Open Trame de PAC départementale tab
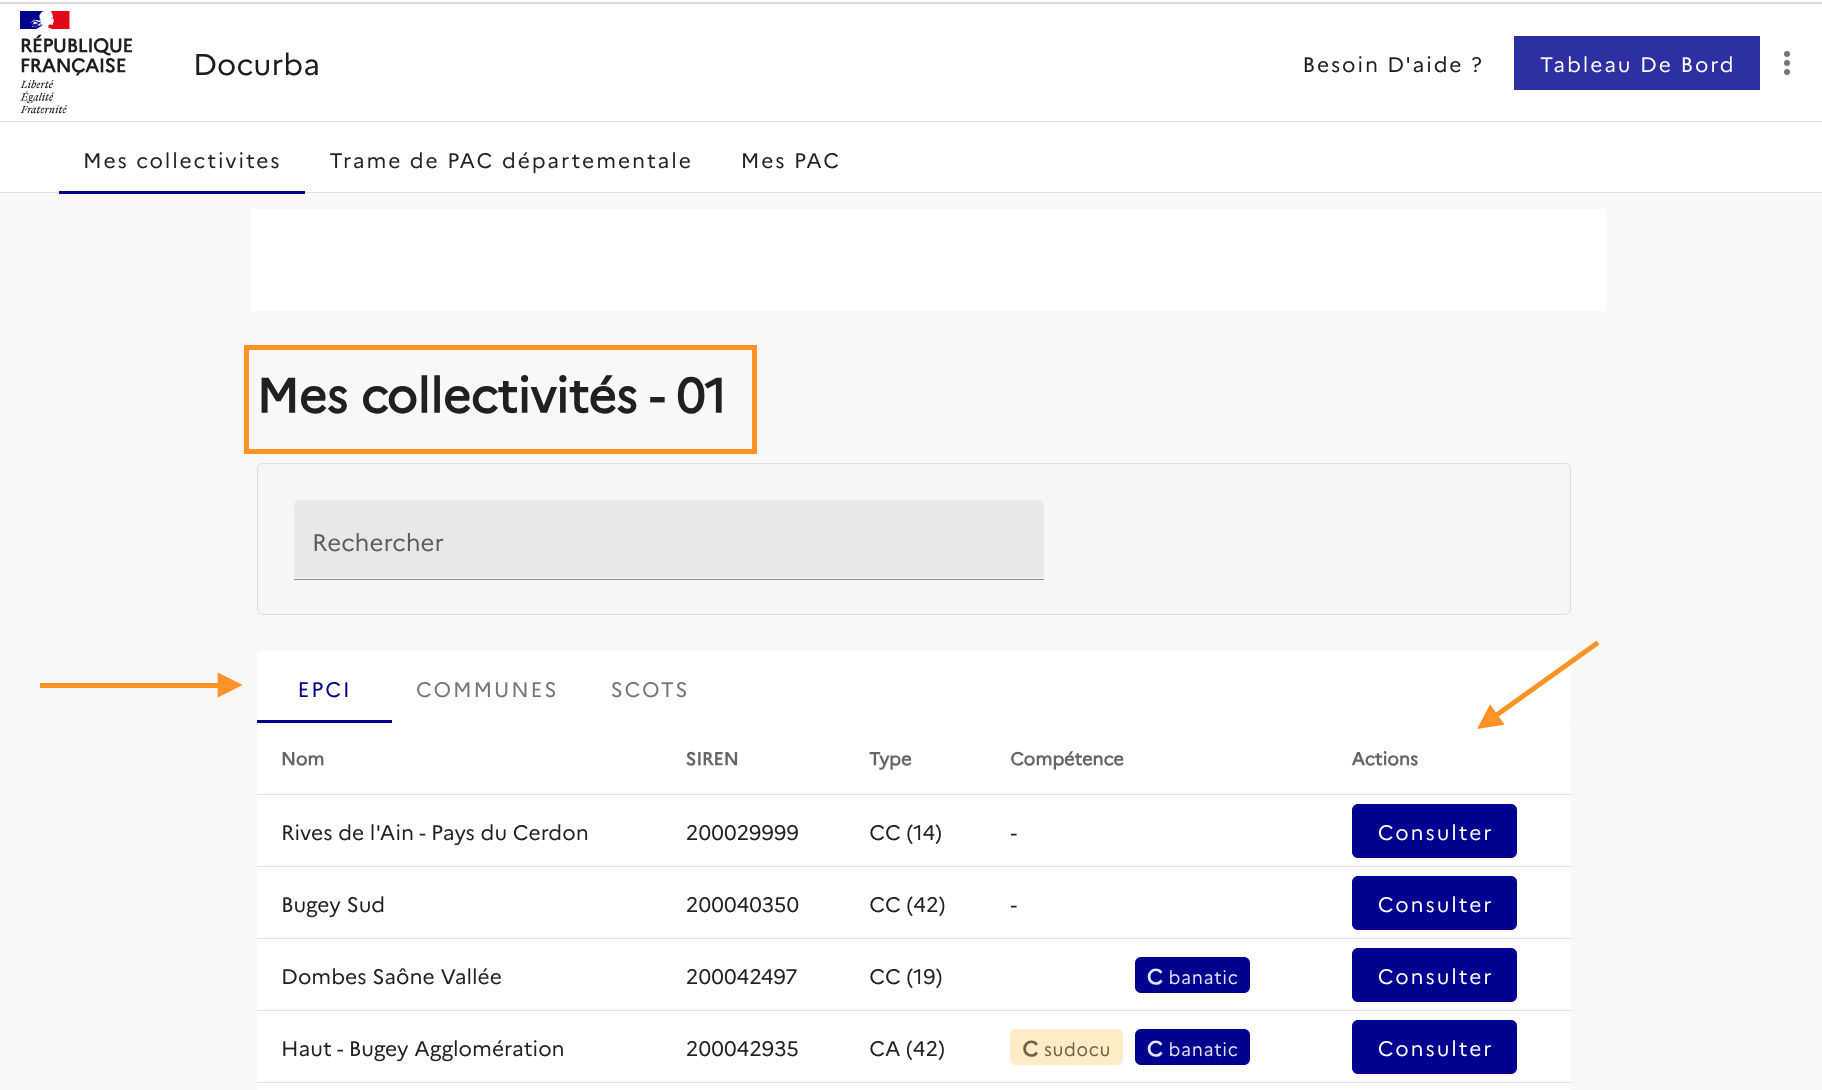Screen dimensions: 1822x1090 point(510,161)
